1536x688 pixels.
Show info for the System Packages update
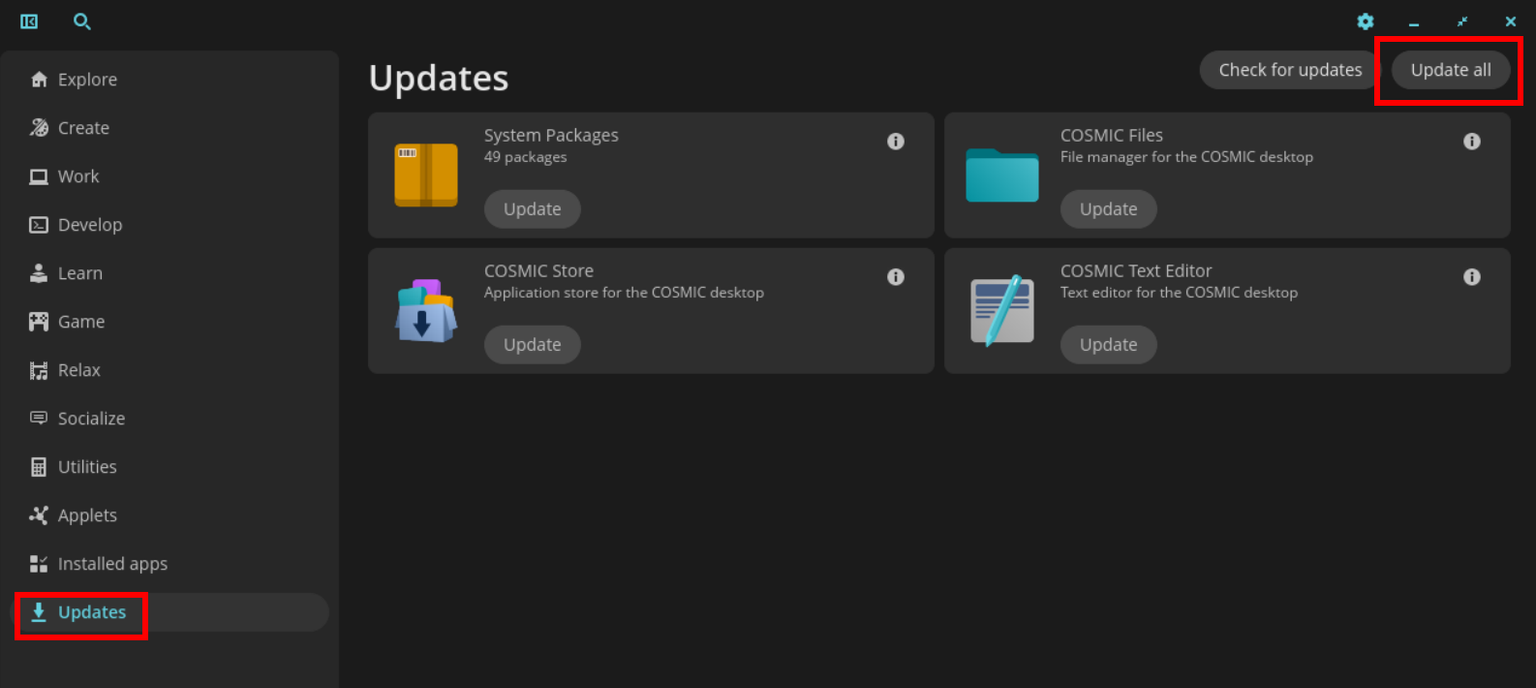tap(895, 141)
